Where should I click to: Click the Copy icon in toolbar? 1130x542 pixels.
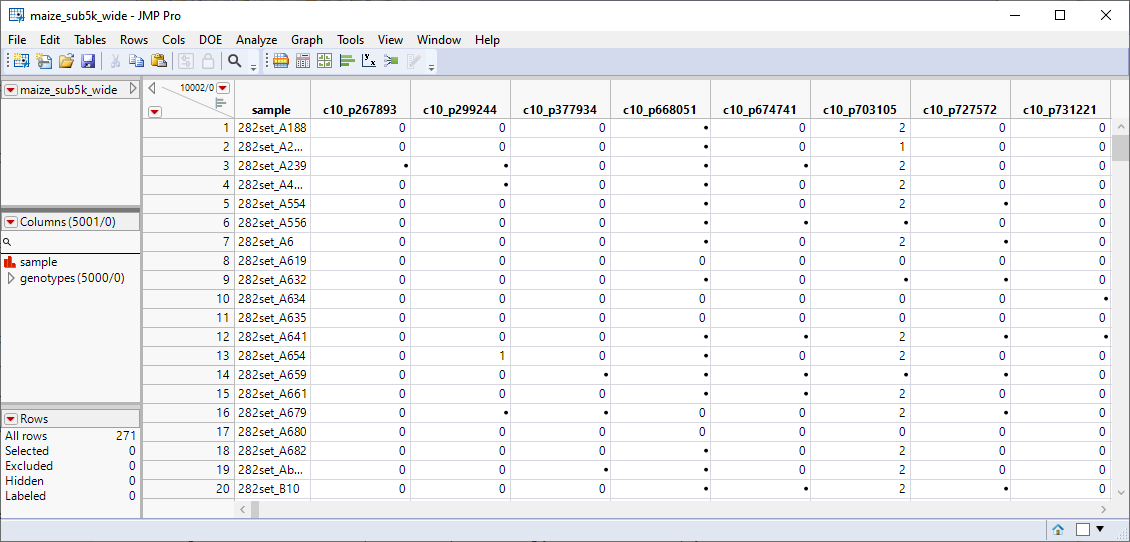point(137,61)
